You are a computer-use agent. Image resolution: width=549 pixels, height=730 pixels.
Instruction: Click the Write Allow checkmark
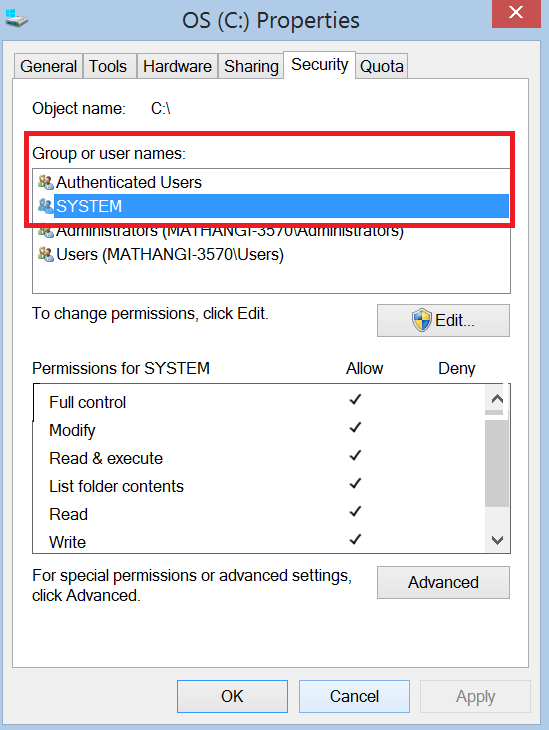click(x=355, y=540)
